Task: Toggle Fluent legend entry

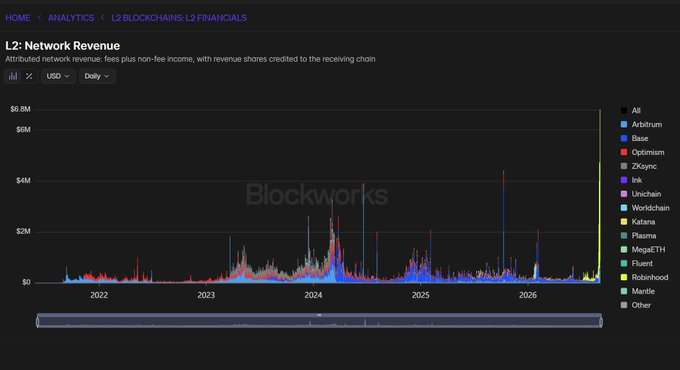Action: tap(637, 263)
